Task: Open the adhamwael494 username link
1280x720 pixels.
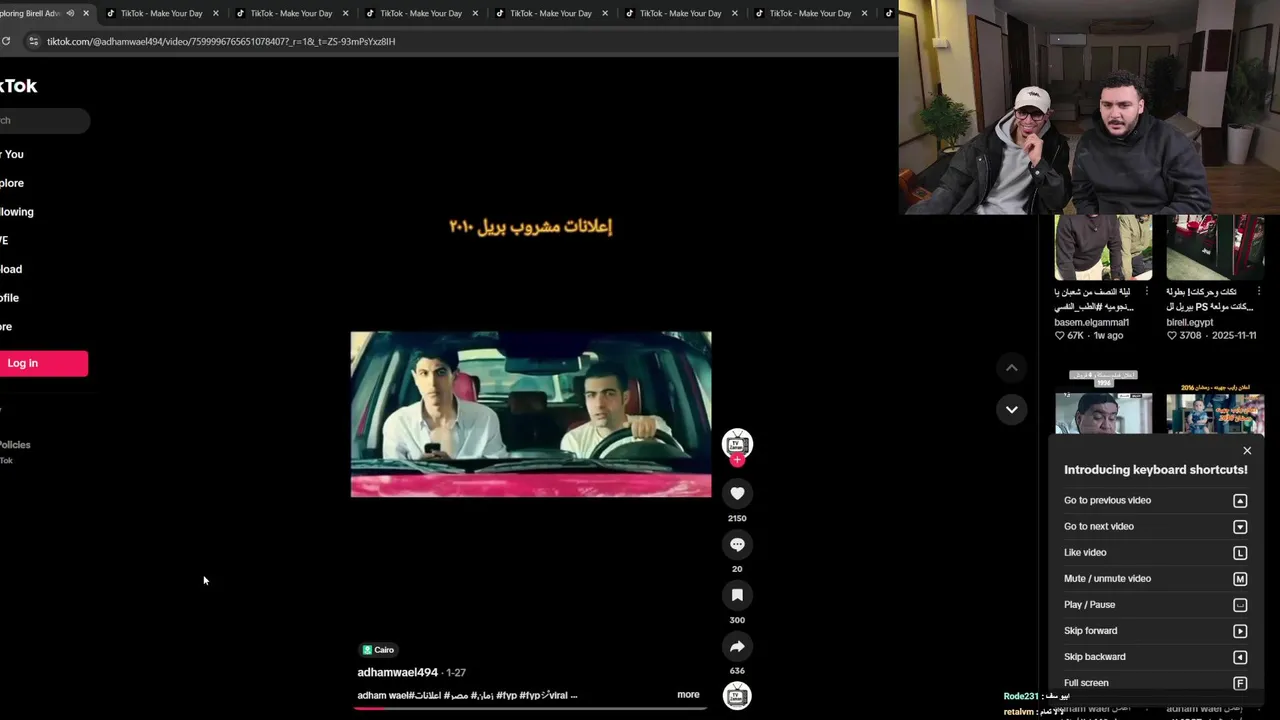Action: pos(398,673)
